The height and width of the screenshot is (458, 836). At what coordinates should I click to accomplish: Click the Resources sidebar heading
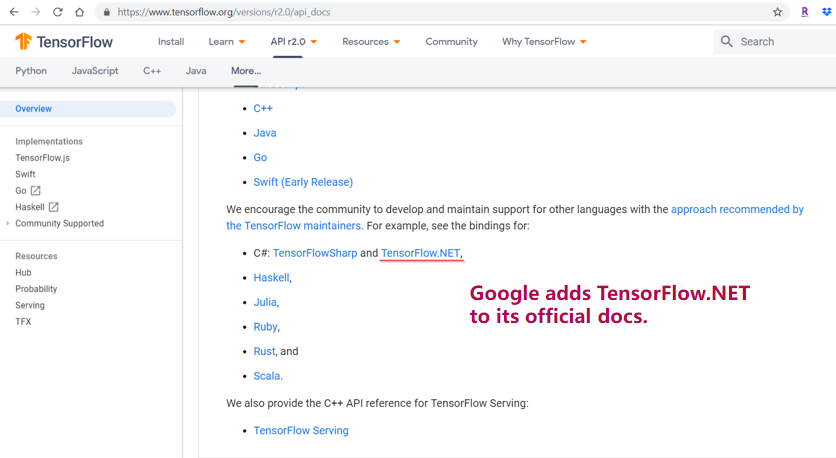coord(36,256)
